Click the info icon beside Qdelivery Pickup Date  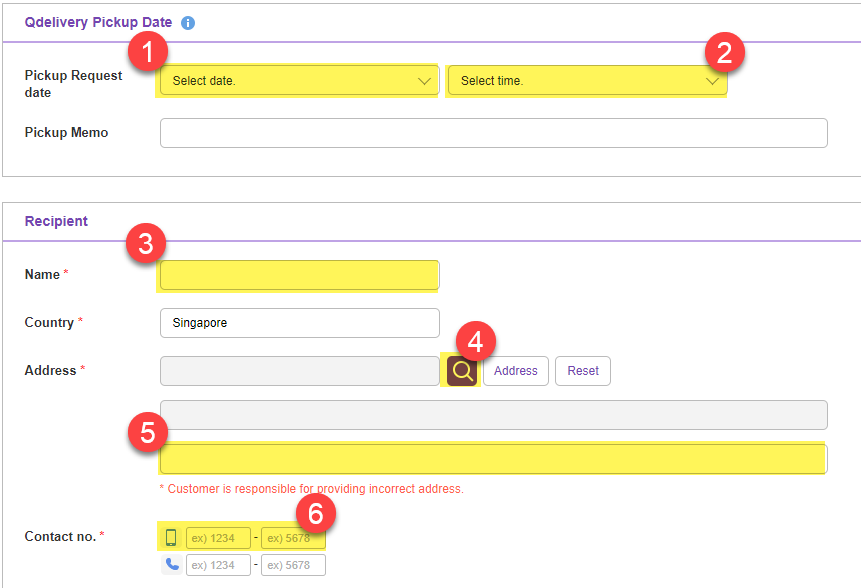point(188,23)
